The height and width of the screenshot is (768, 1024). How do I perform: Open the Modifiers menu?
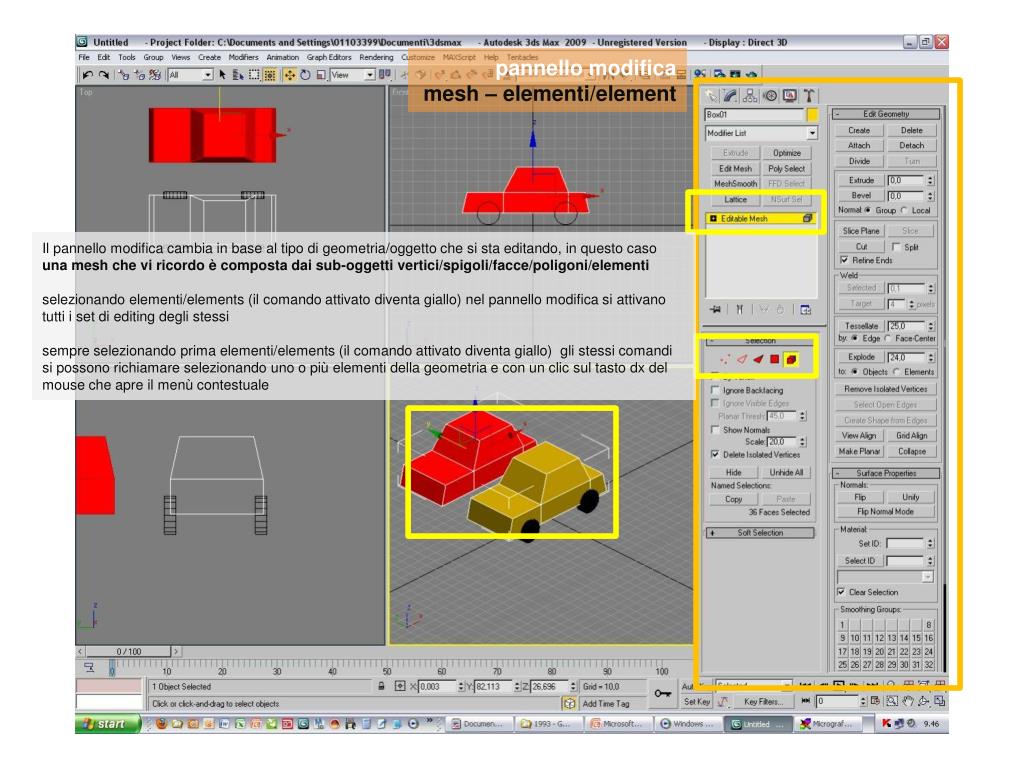pyautogui.click(x=244, y=57)
